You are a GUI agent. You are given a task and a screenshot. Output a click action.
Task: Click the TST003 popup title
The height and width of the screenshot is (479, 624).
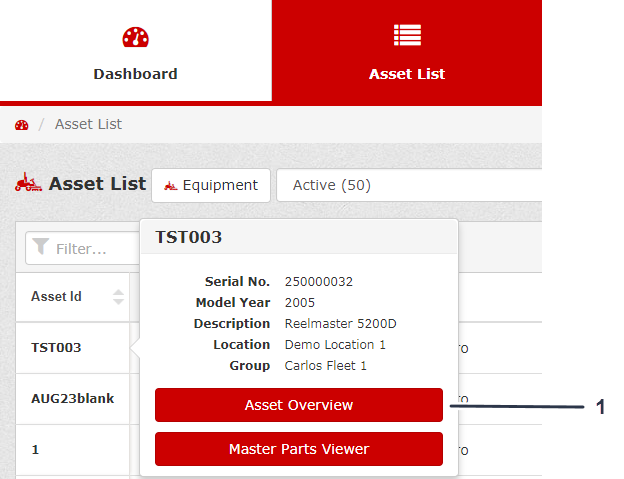tap(188, 237)
